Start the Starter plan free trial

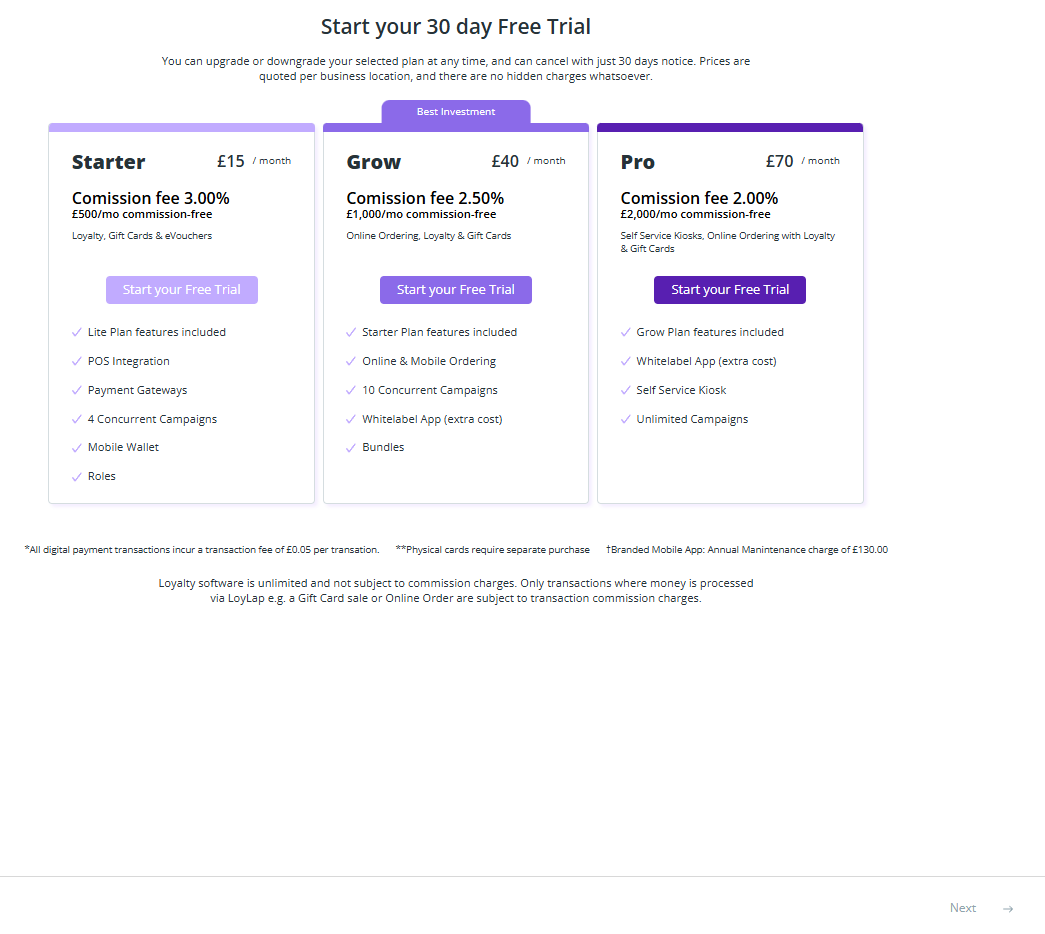tap(182, 290)
